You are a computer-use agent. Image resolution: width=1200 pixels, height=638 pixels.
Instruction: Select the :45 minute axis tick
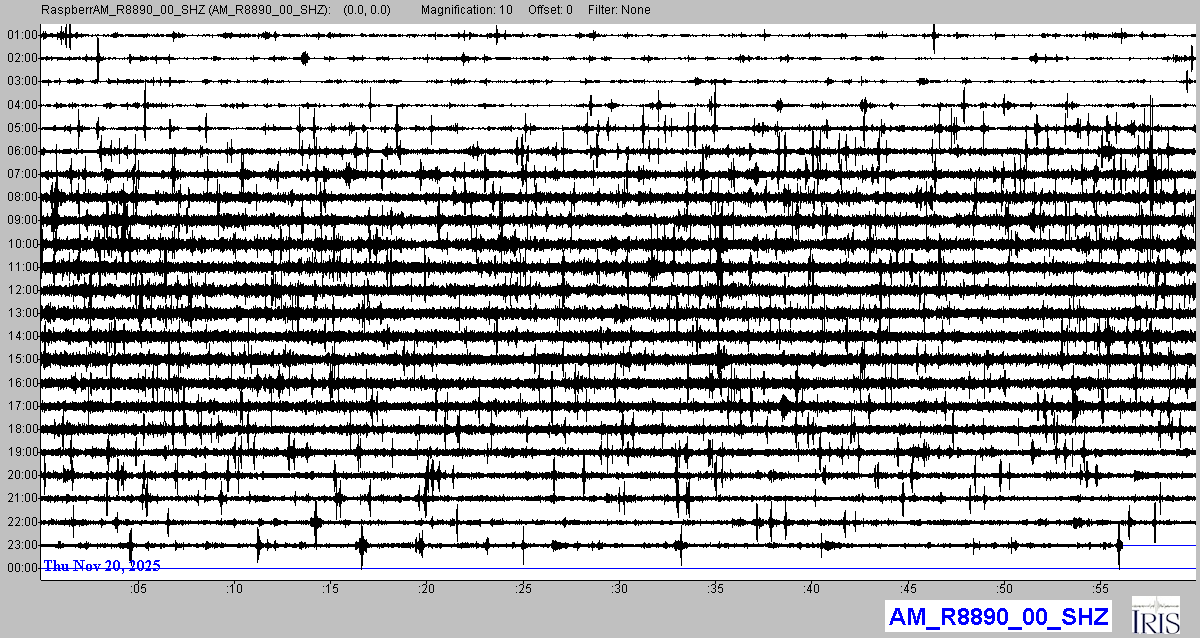point(908,588)
